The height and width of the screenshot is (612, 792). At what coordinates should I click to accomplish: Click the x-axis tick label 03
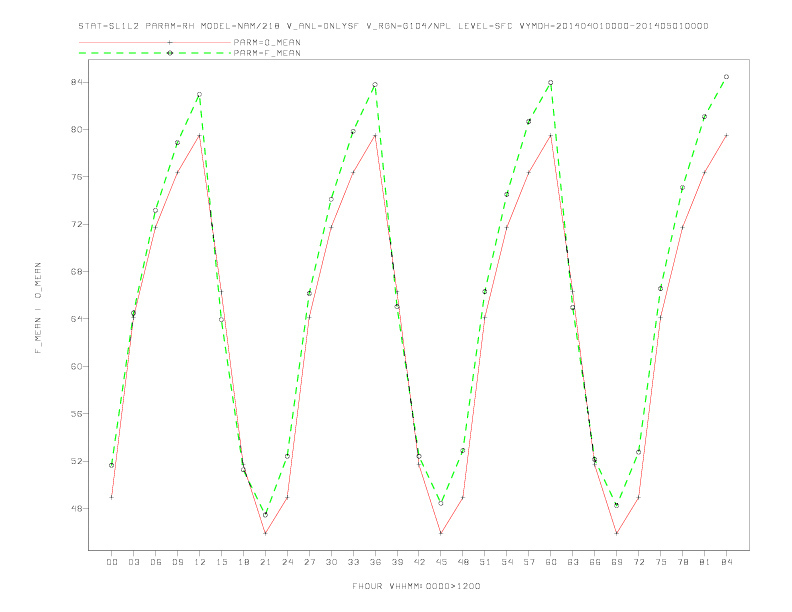(x=133, y=562)
